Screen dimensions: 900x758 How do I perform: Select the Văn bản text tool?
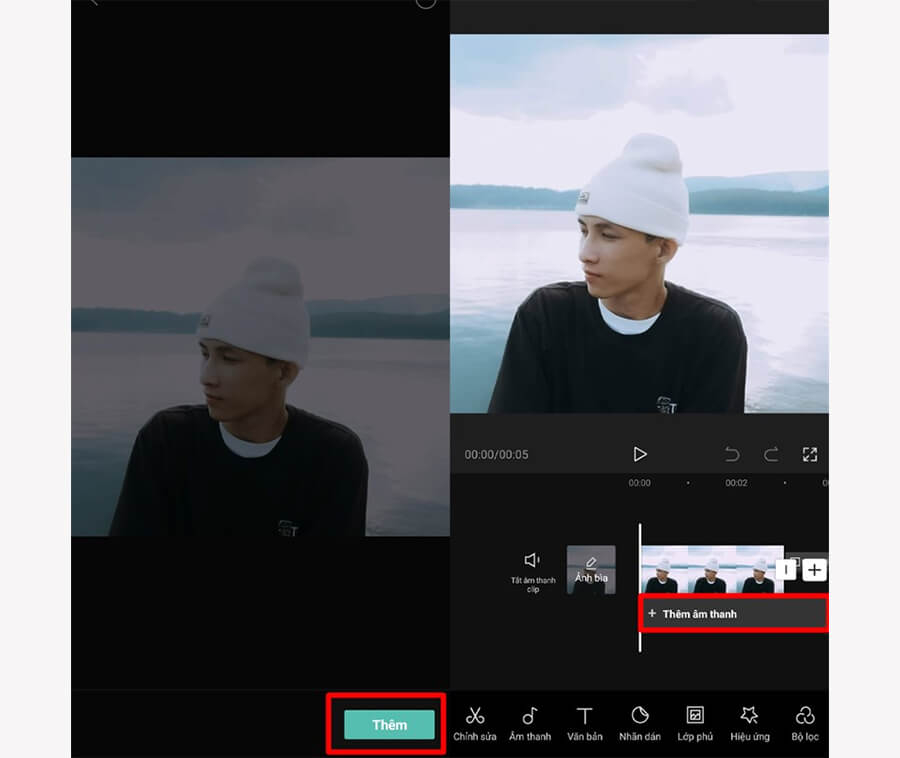(585, 722)
